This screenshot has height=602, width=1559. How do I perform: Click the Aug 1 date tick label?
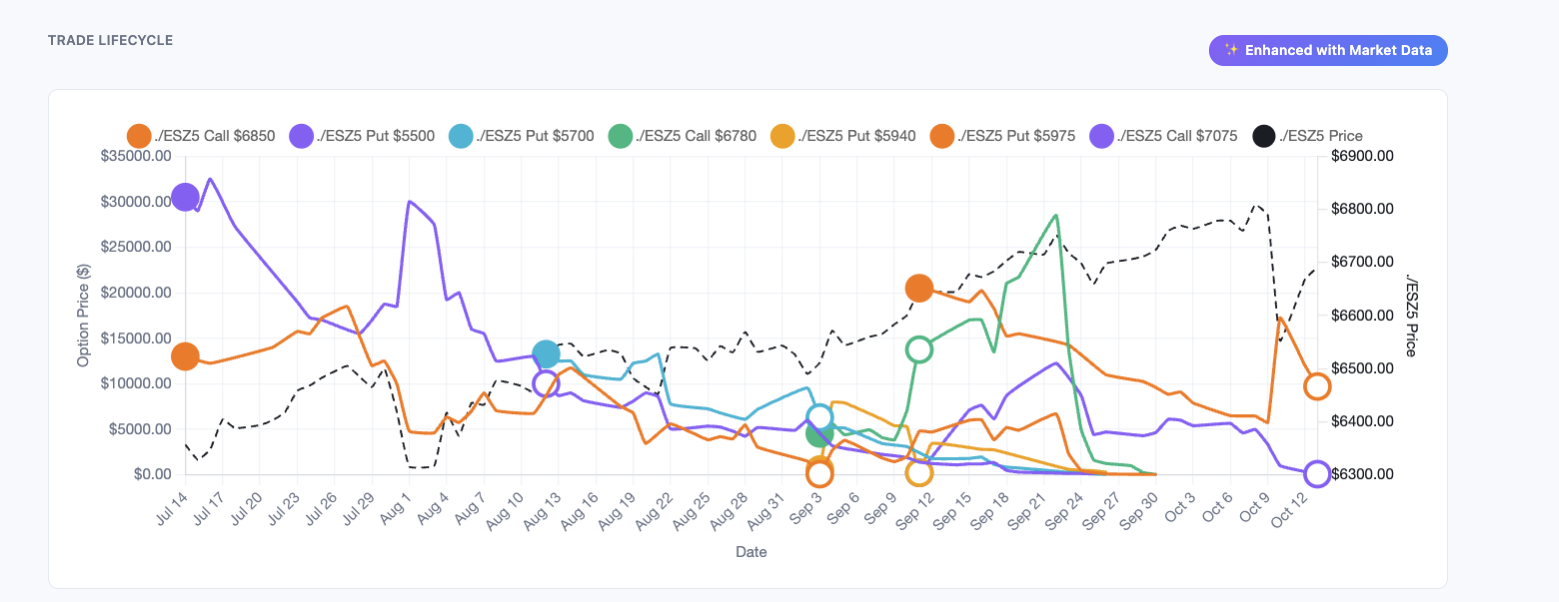(398, 506)
